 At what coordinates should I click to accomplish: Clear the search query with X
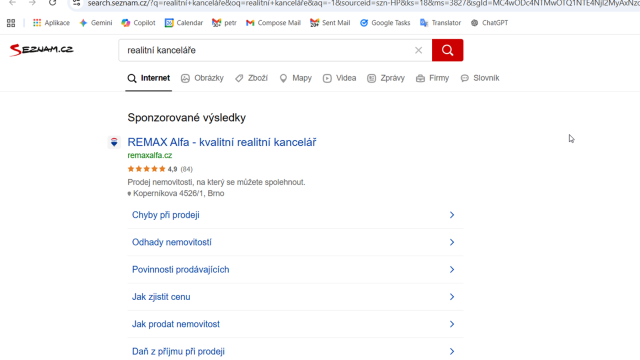coord(418,50)
